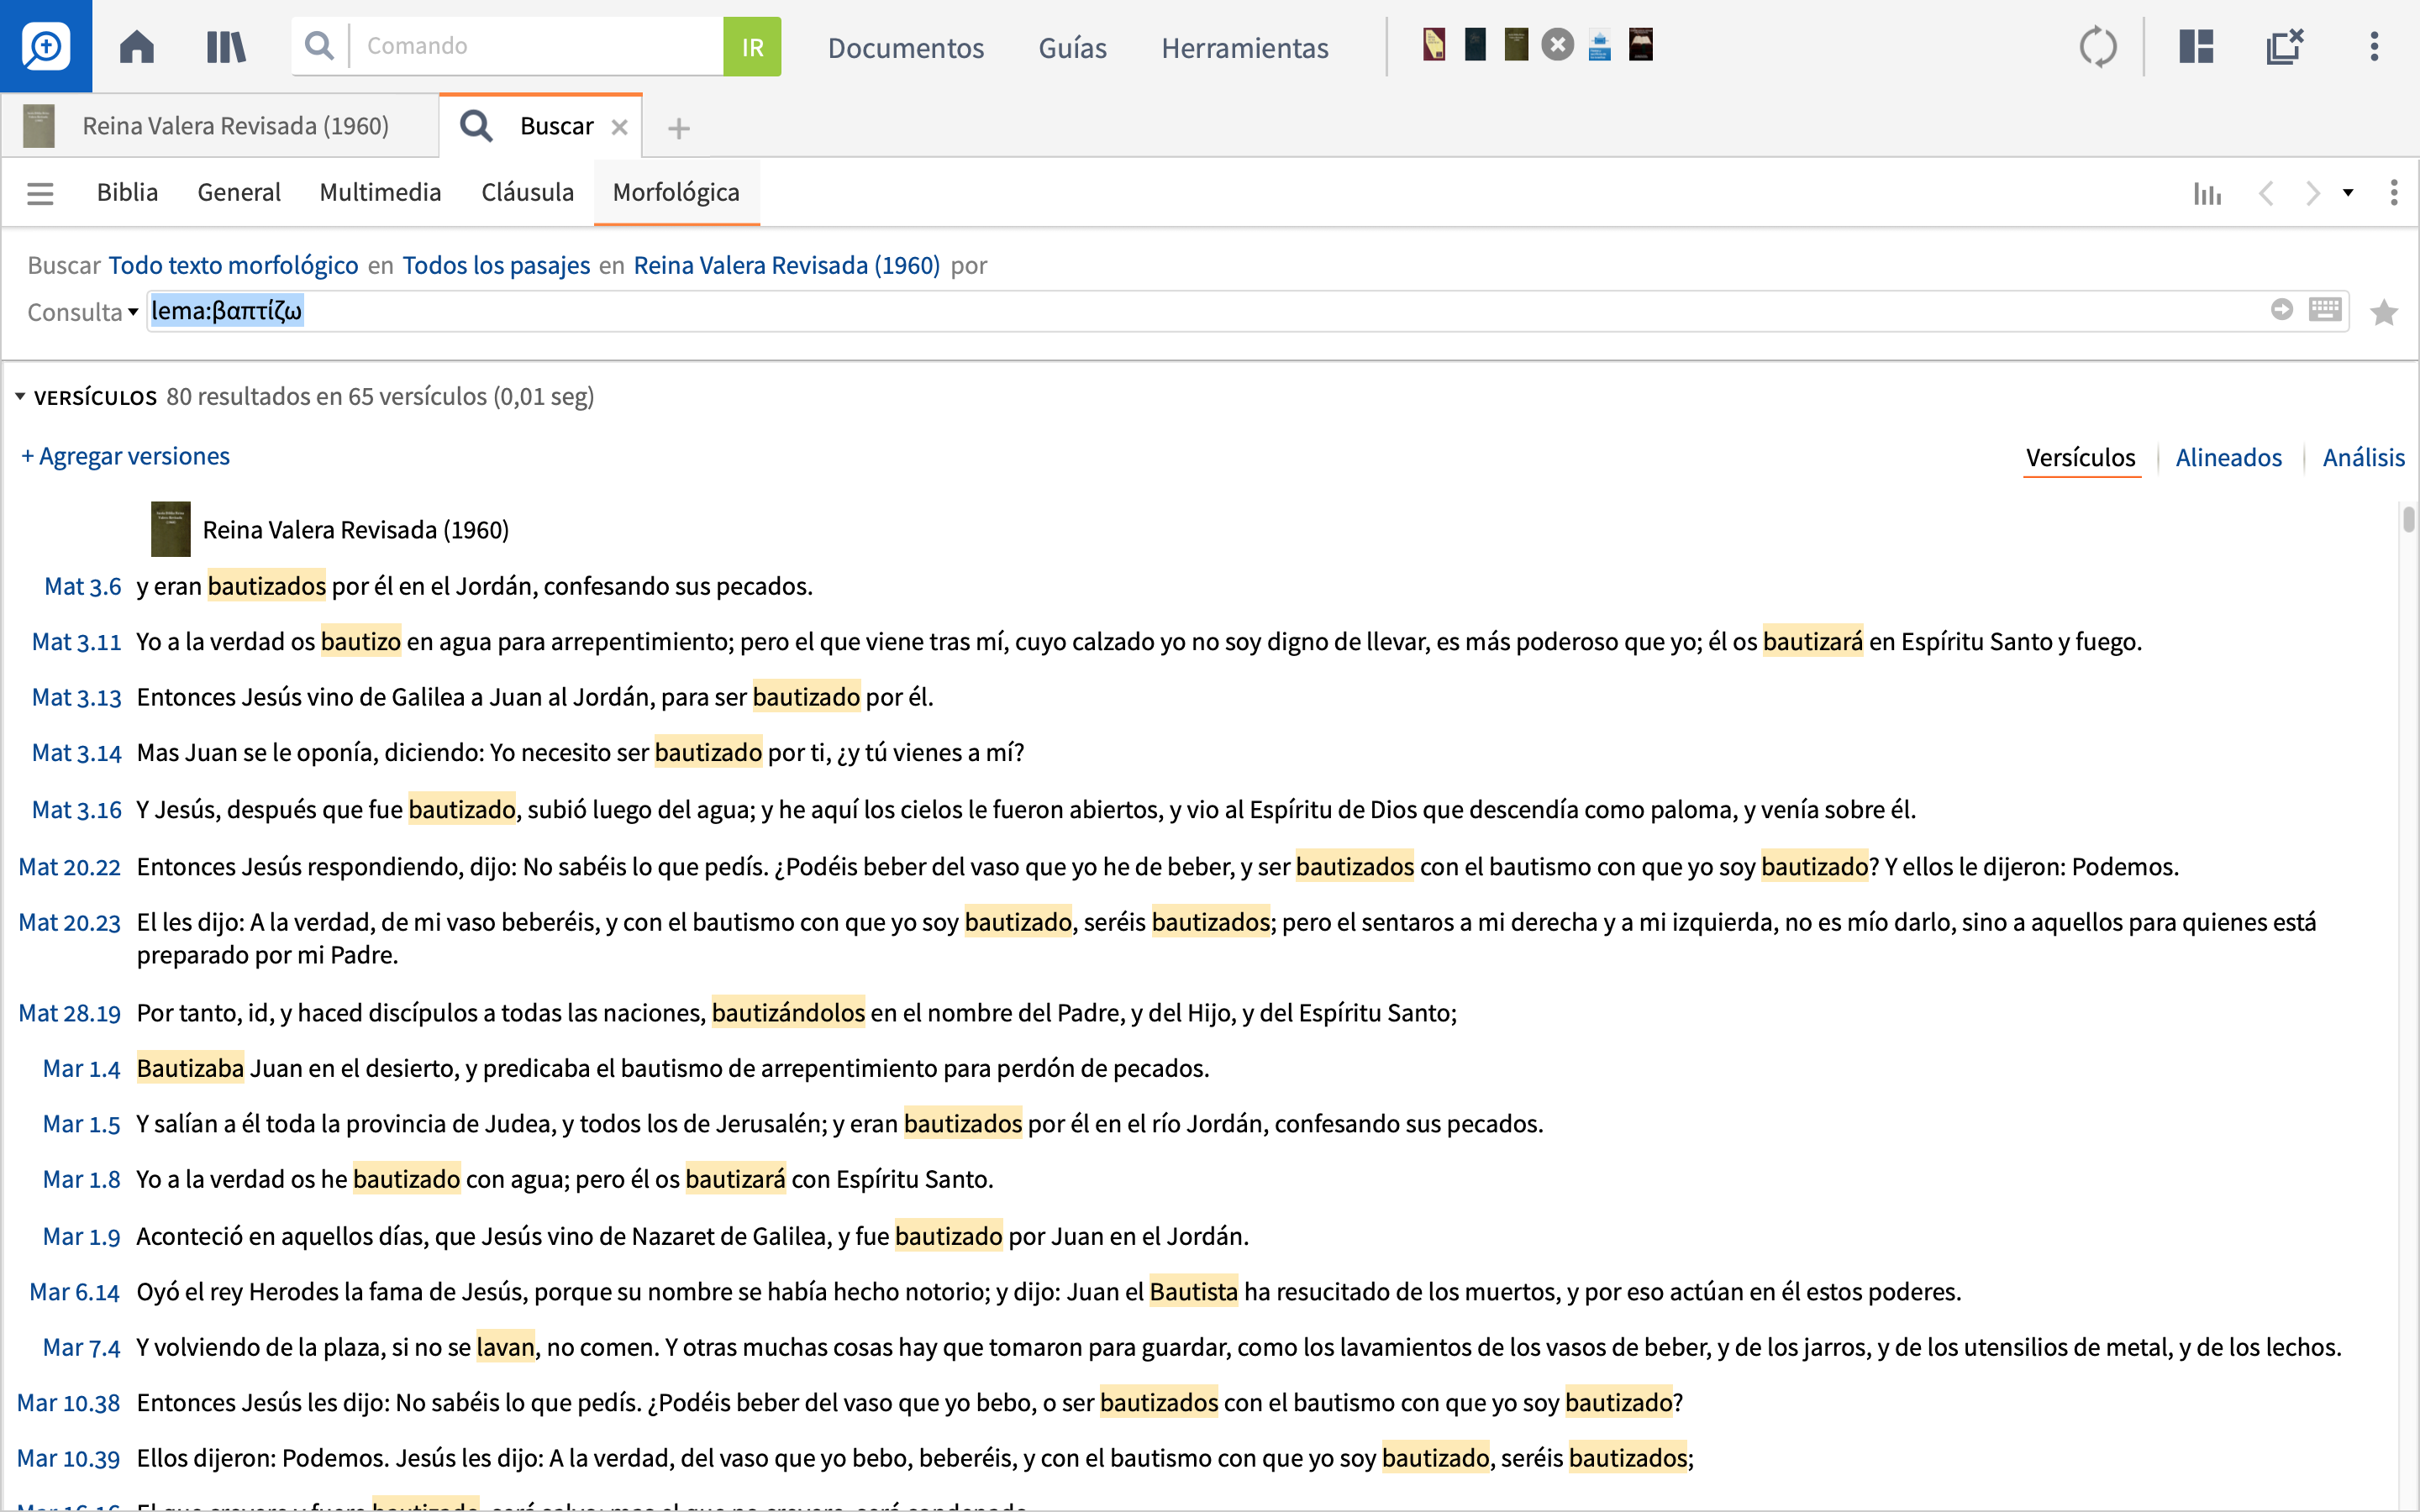Go back with left chevron arrow
The width and height of the screenshot is (2420, 1512).
point(2266,193)
